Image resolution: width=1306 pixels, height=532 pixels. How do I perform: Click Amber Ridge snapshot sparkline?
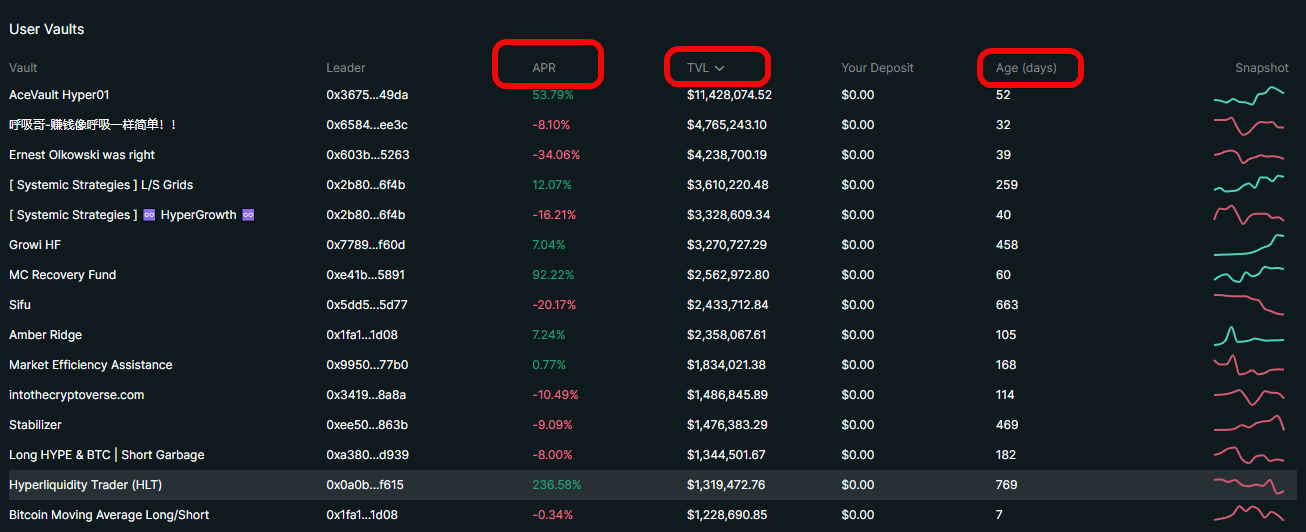[x=1249, y=335]
